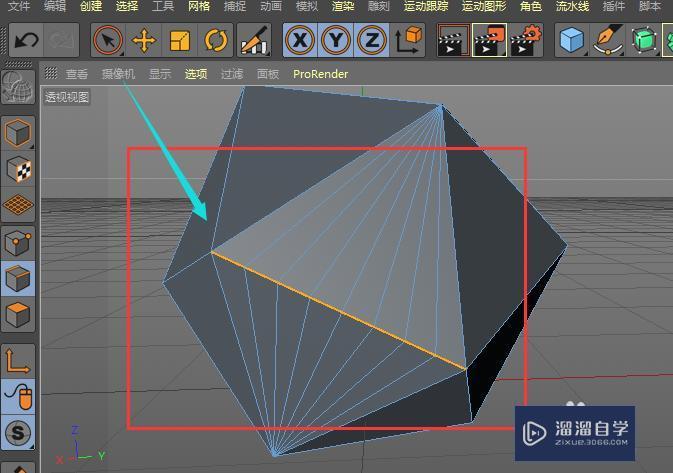Toggle Y axis lock
This screenshot has height=473, width=673.
(336, 41)
